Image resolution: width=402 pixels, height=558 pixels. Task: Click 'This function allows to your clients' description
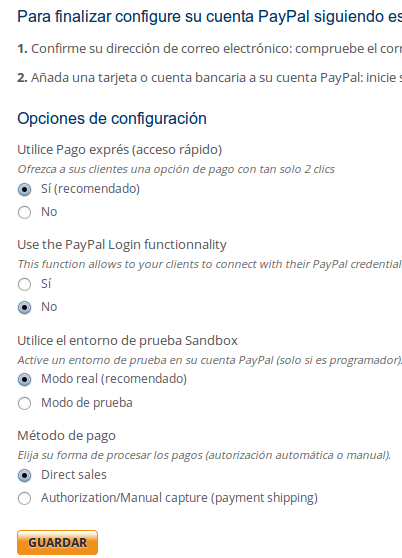pos(210,264)
